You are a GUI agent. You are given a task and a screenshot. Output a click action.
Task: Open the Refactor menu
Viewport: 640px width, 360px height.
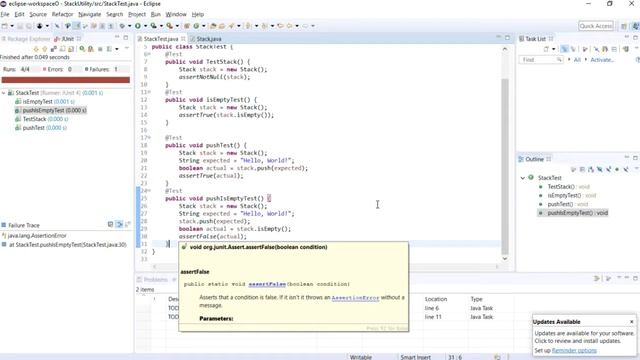(x=62, y=14)
